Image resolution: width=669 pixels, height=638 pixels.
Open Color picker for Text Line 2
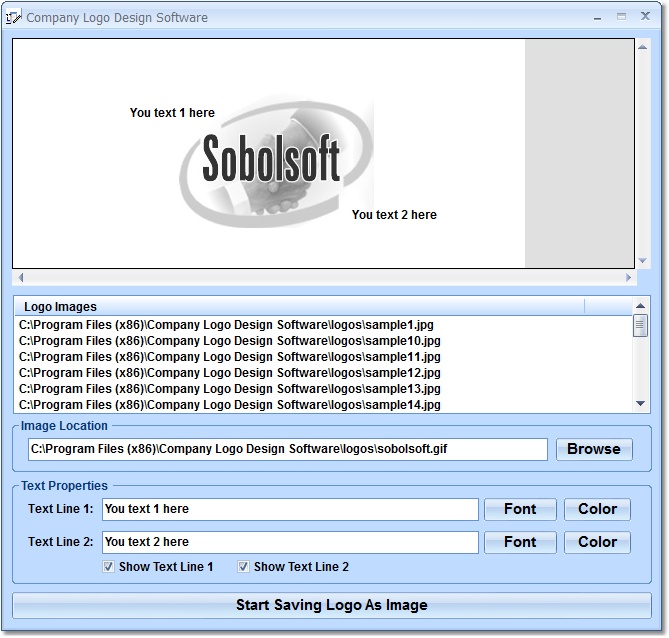(597, 542)
